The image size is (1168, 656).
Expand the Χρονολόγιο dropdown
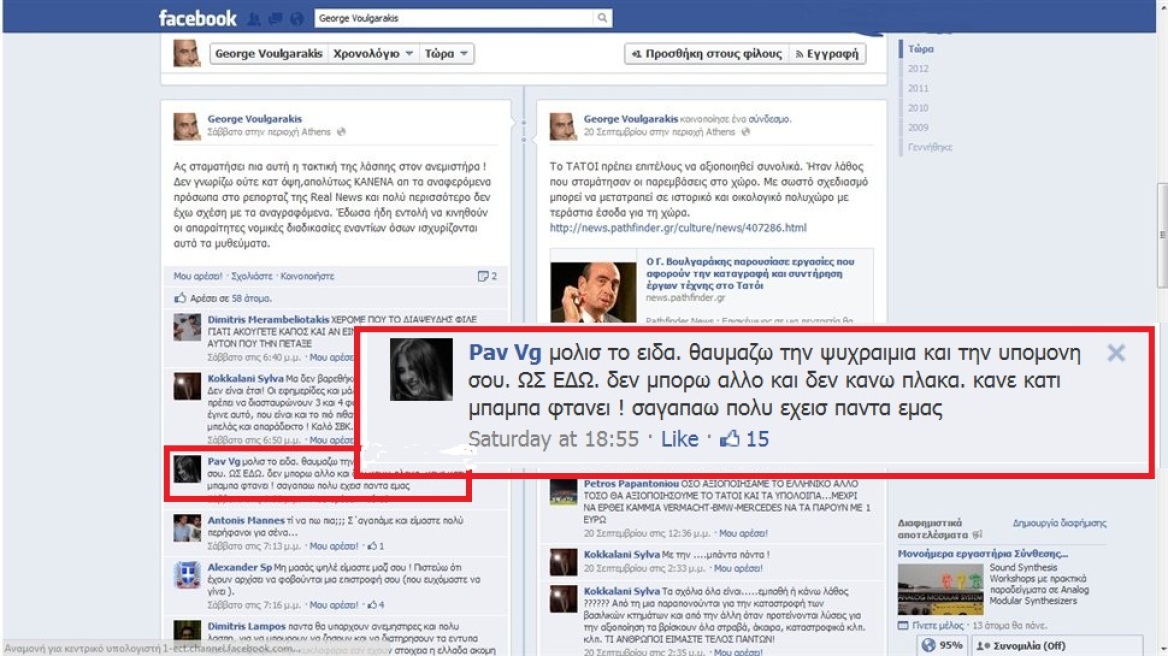pyautogui.click(x=372, y=54)
